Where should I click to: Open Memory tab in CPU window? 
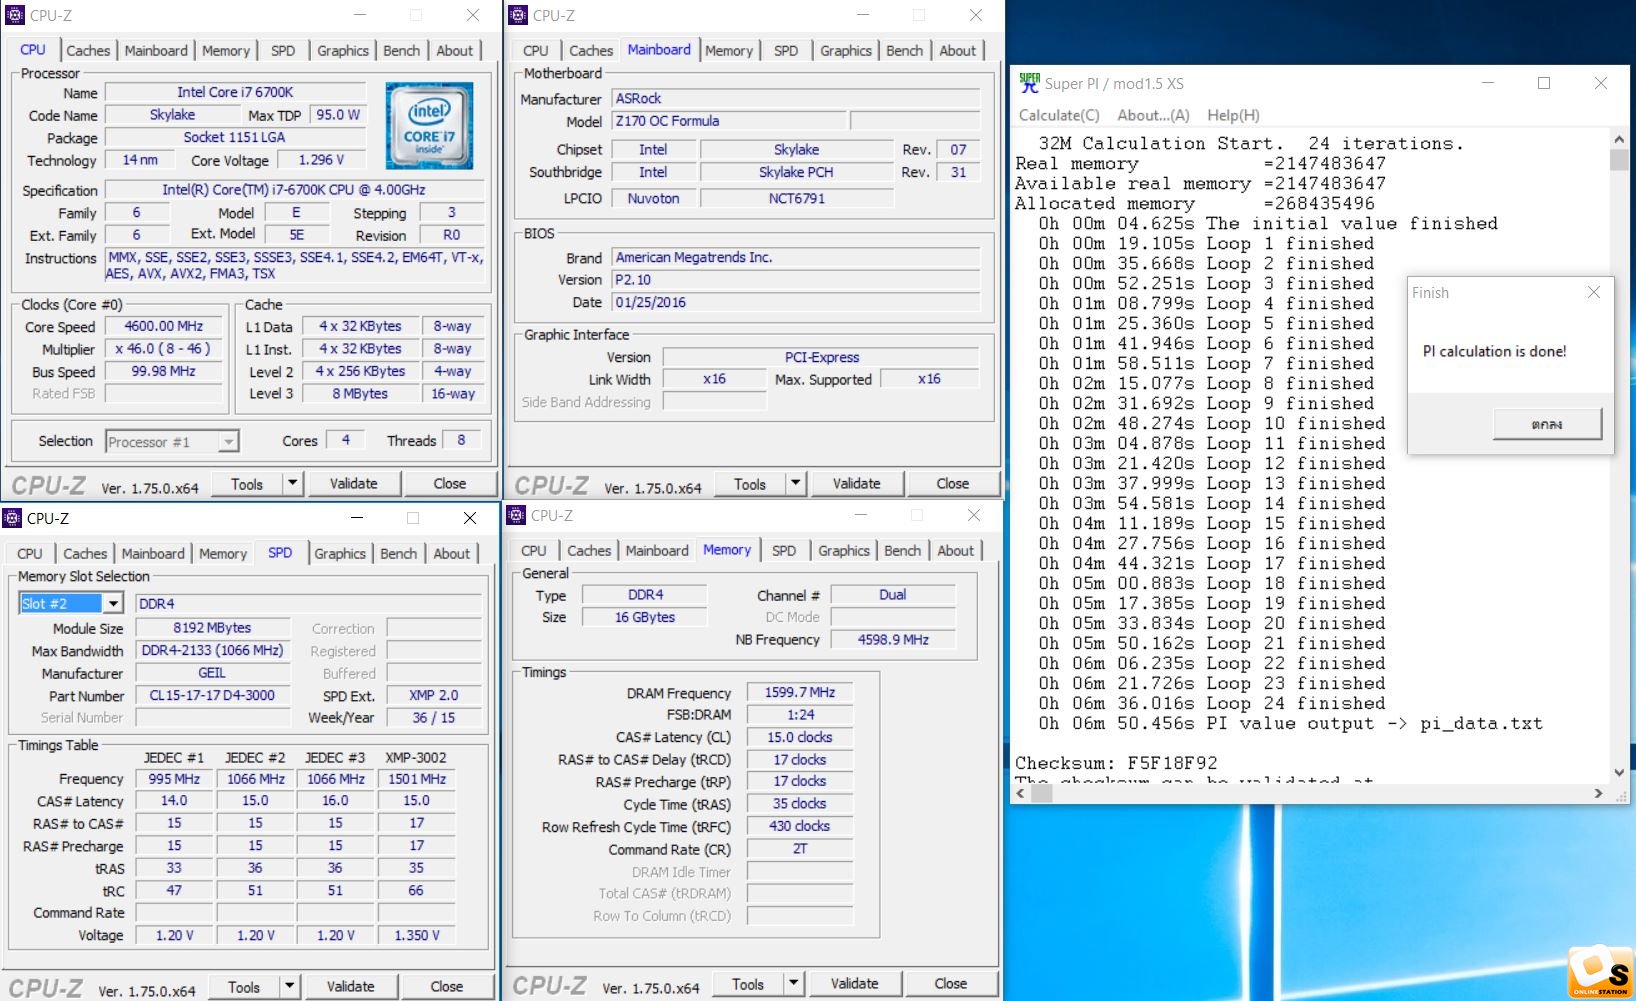click(226, 50)
